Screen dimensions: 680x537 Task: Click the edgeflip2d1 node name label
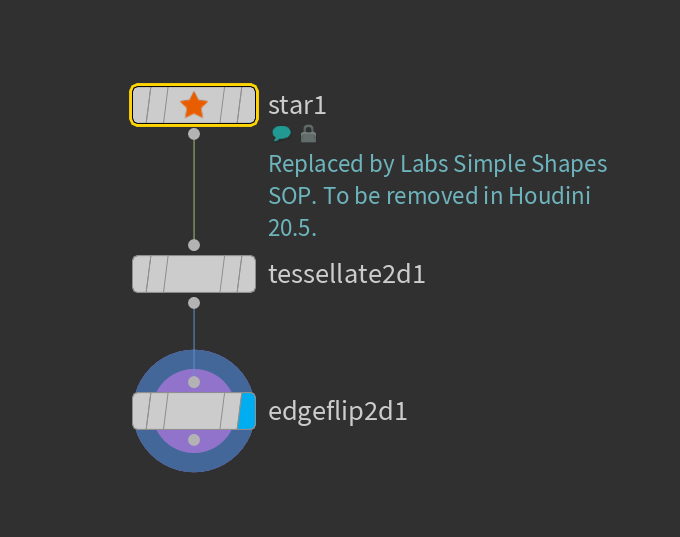[337, 411]
